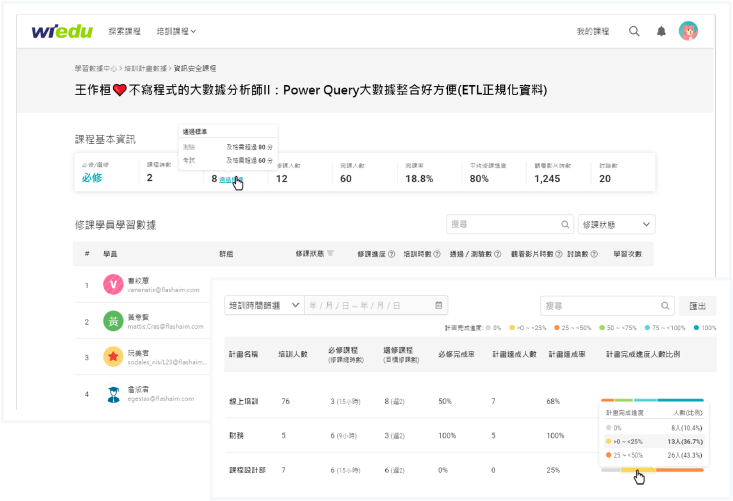Open calendar icon in date range field
The height and width of the screenshot is (501, 733).
(438, 305)
